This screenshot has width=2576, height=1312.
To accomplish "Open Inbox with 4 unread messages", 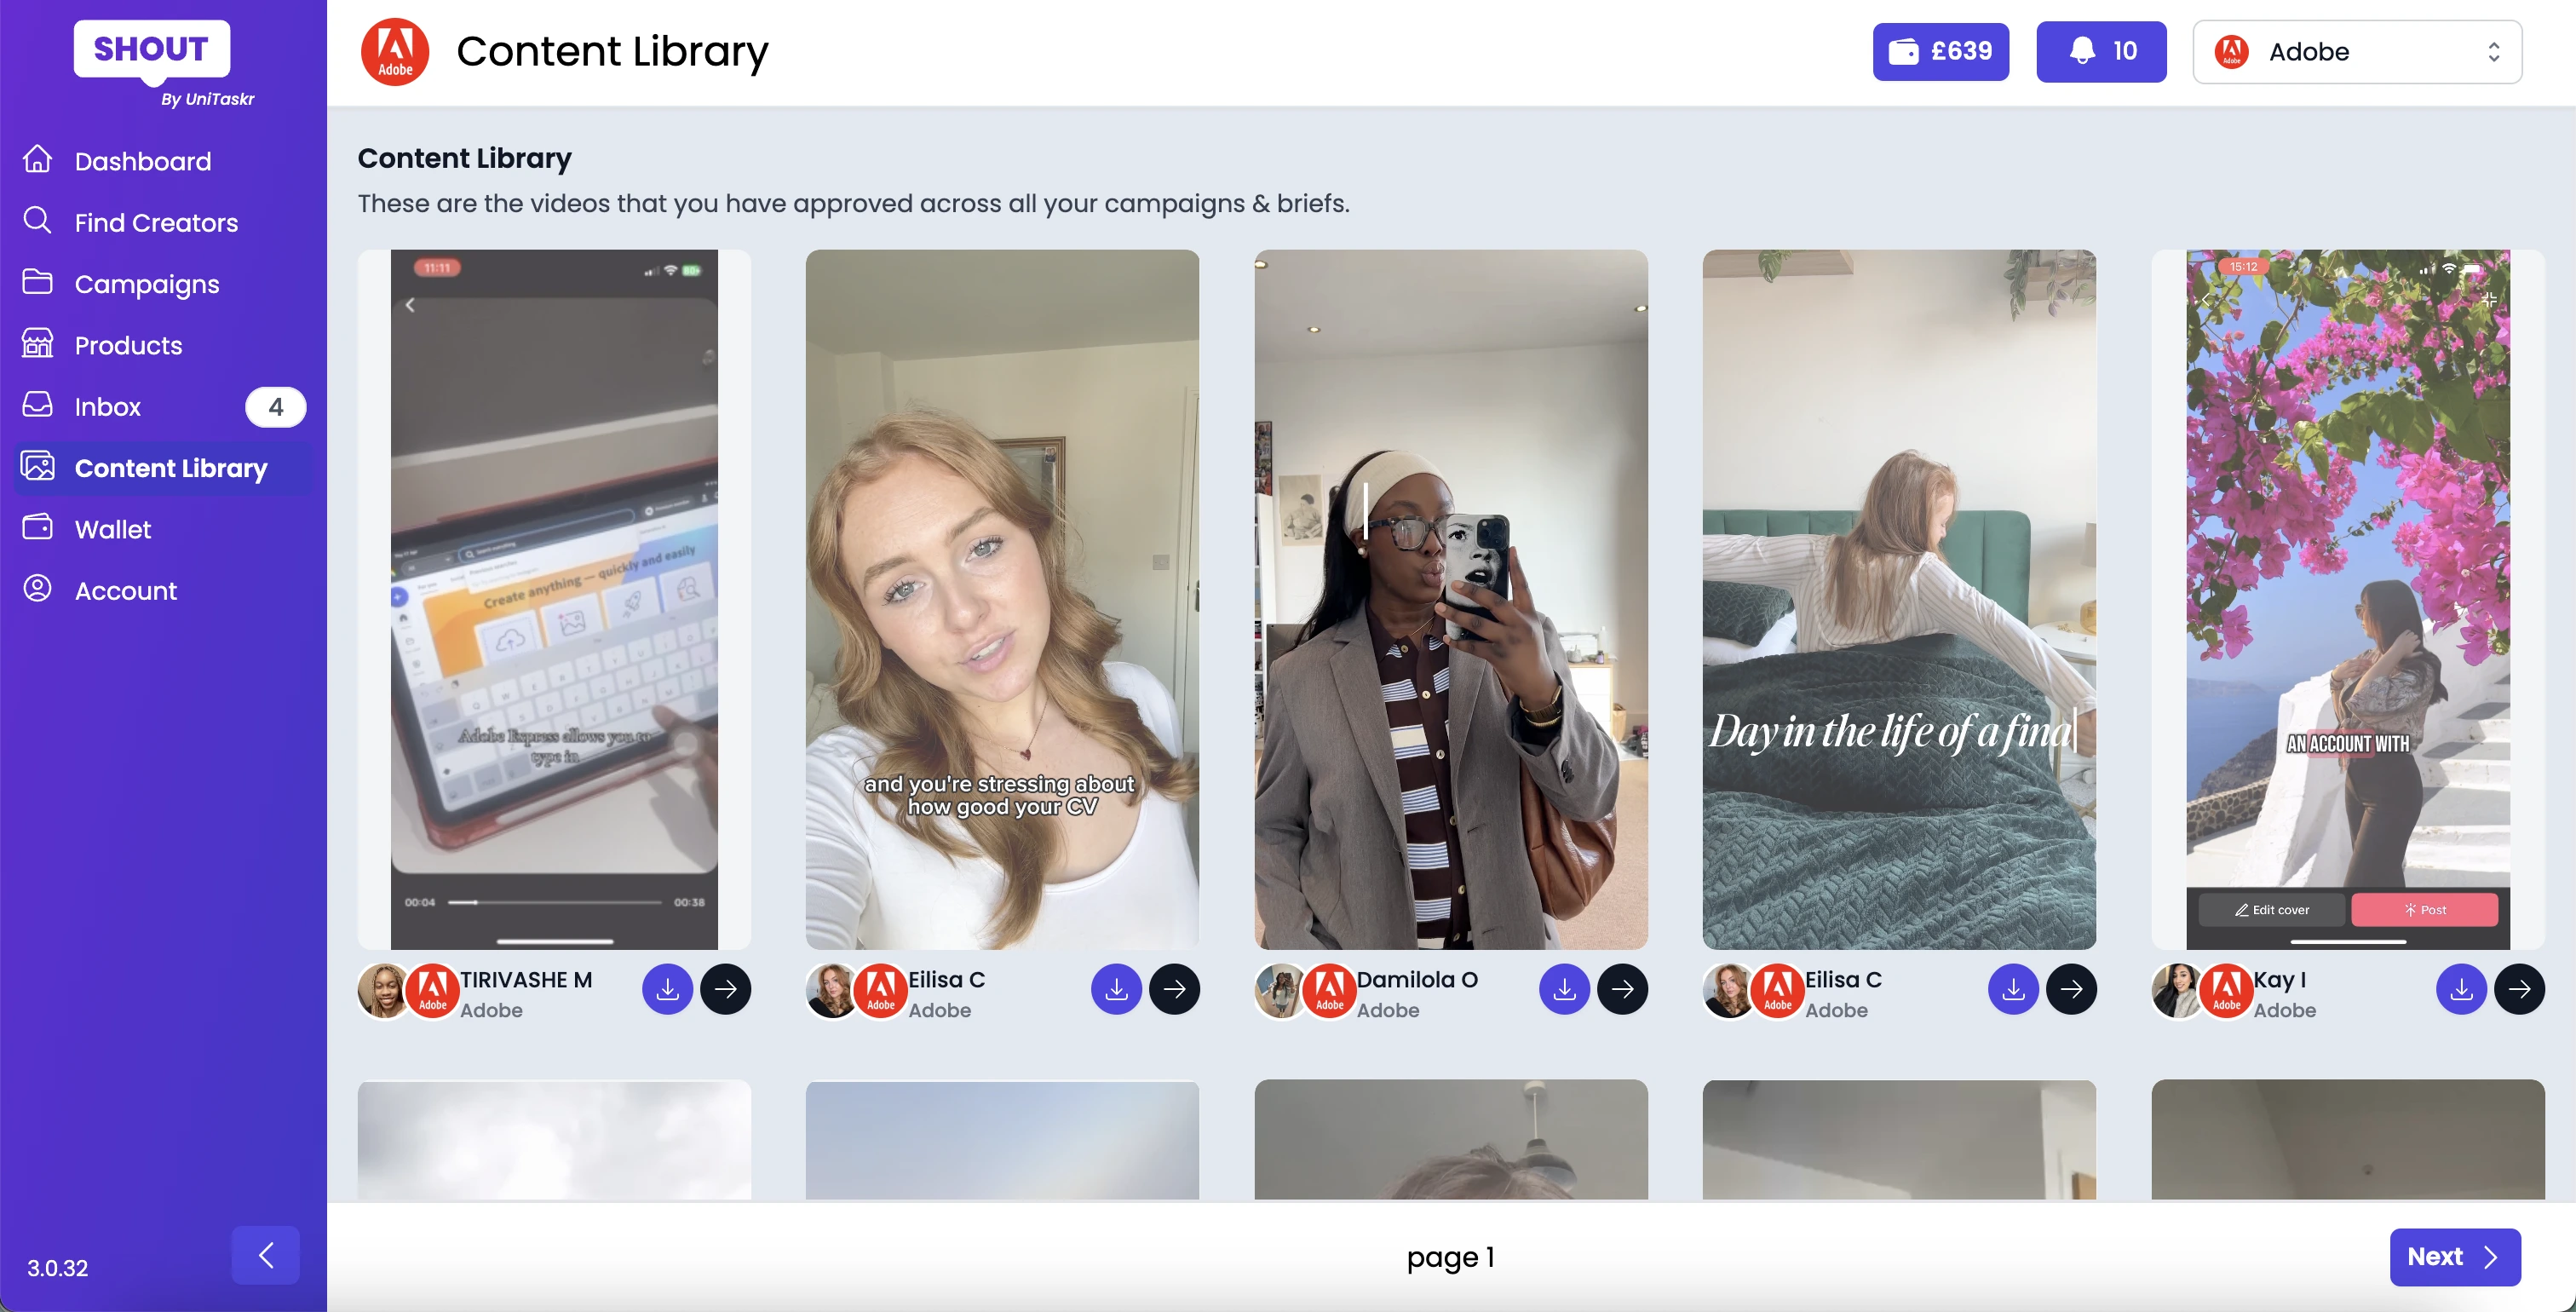I will [108, 407].
